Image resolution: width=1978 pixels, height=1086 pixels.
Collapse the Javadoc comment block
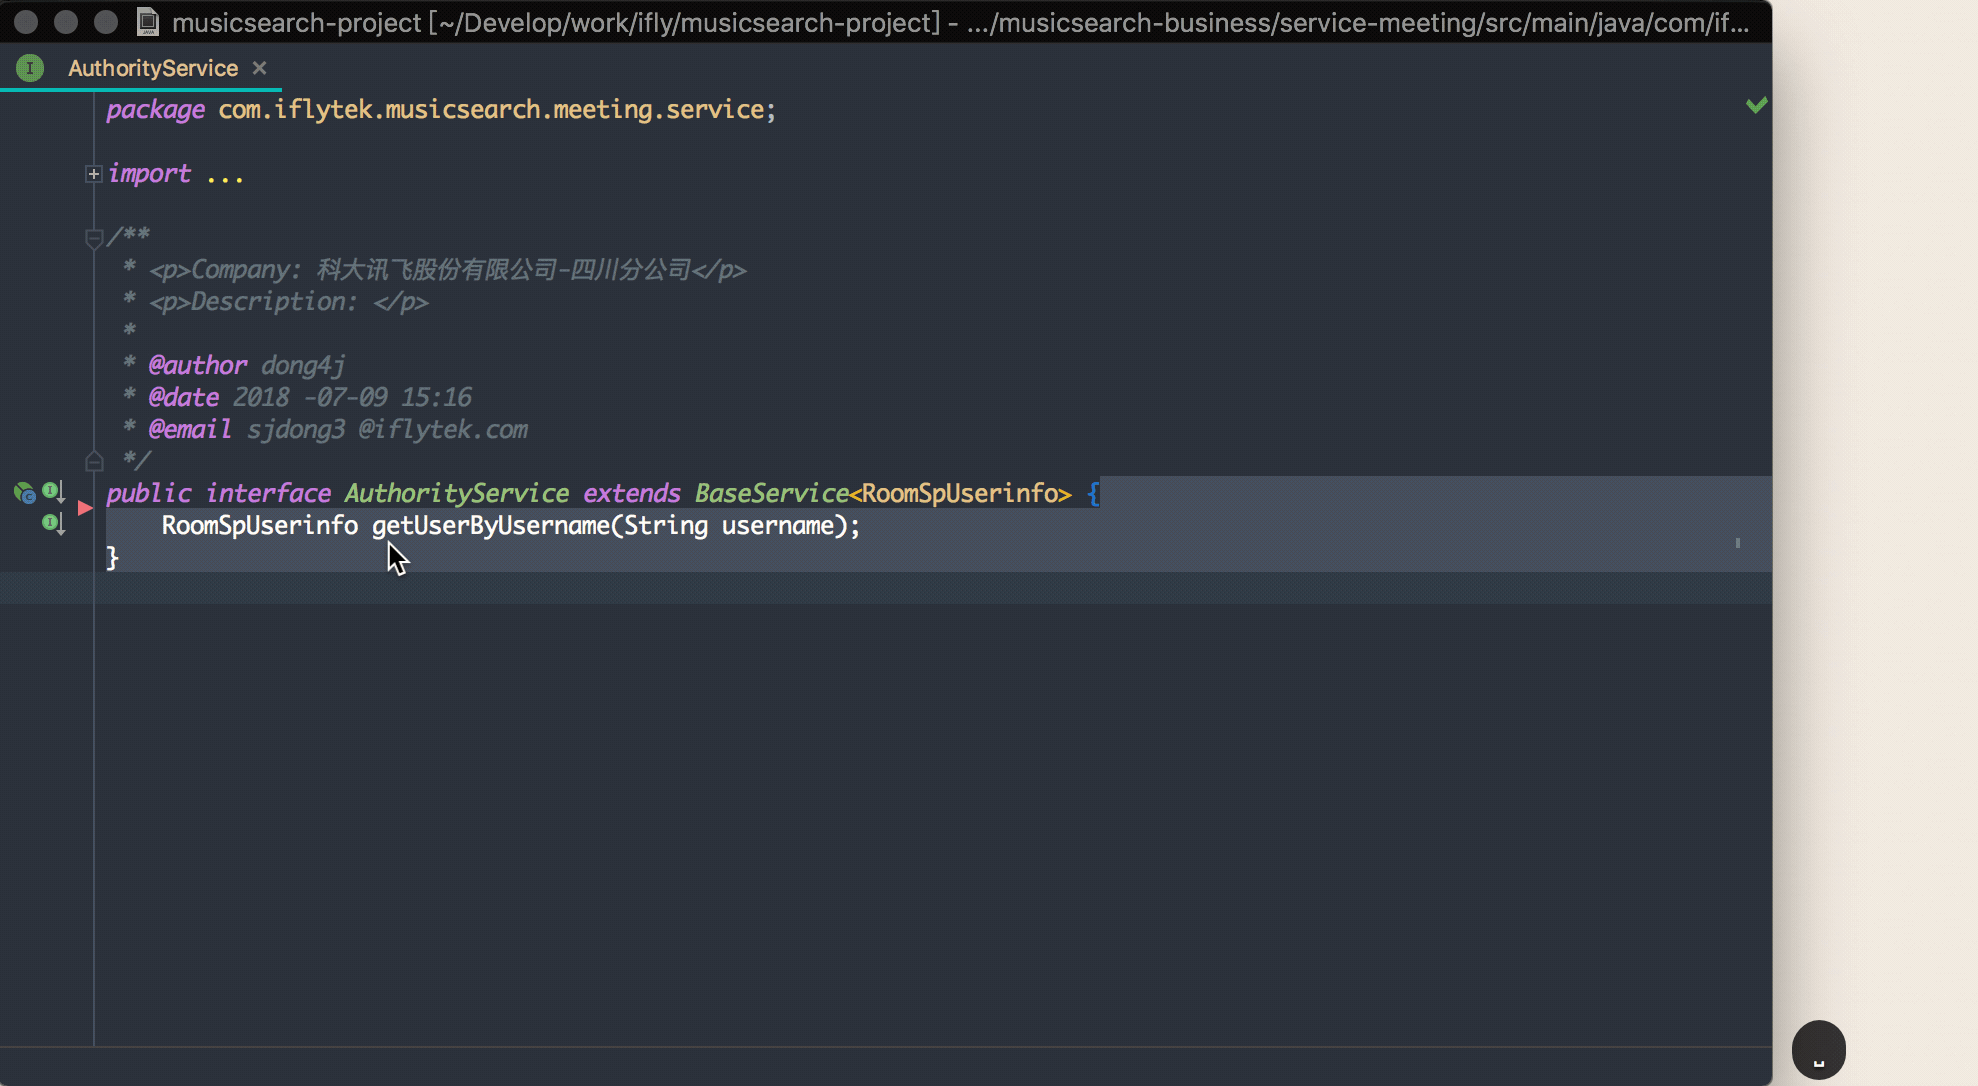tap(95, 238)
